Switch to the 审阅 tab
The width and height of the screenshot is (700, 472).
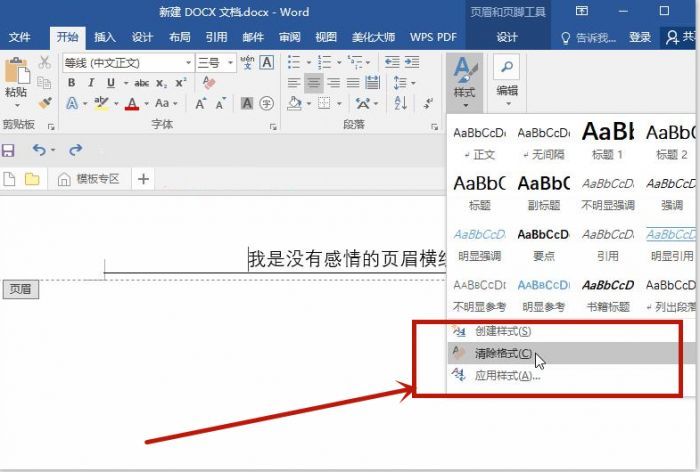point(290,38)
